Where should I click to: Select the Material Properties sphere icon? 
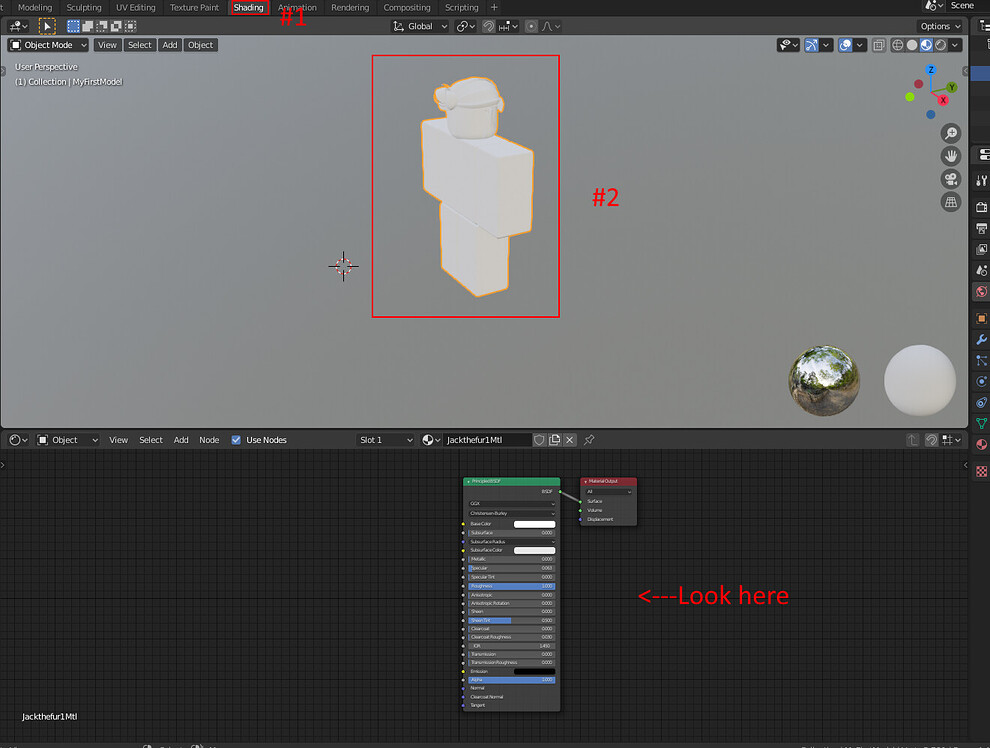[982, 443]
